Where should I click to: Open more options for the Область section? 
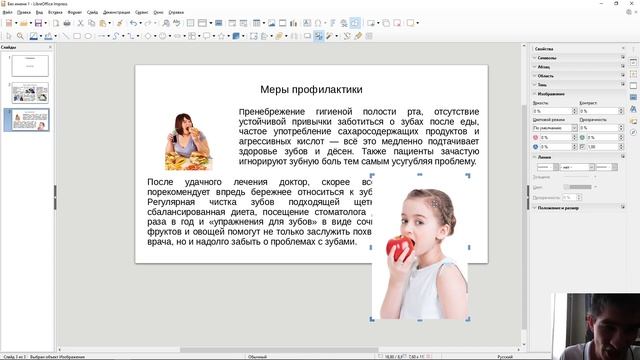click(x=622, y=76)
